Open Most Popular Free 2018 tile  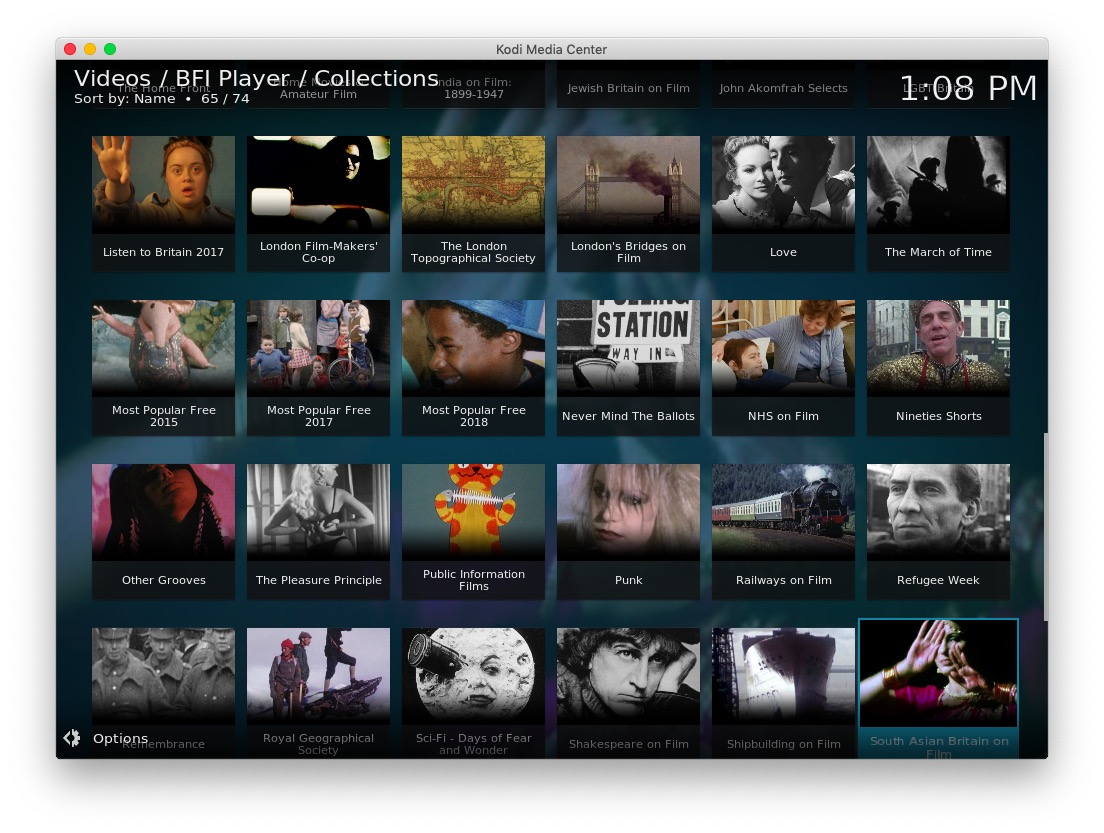(x=473, y=367)
